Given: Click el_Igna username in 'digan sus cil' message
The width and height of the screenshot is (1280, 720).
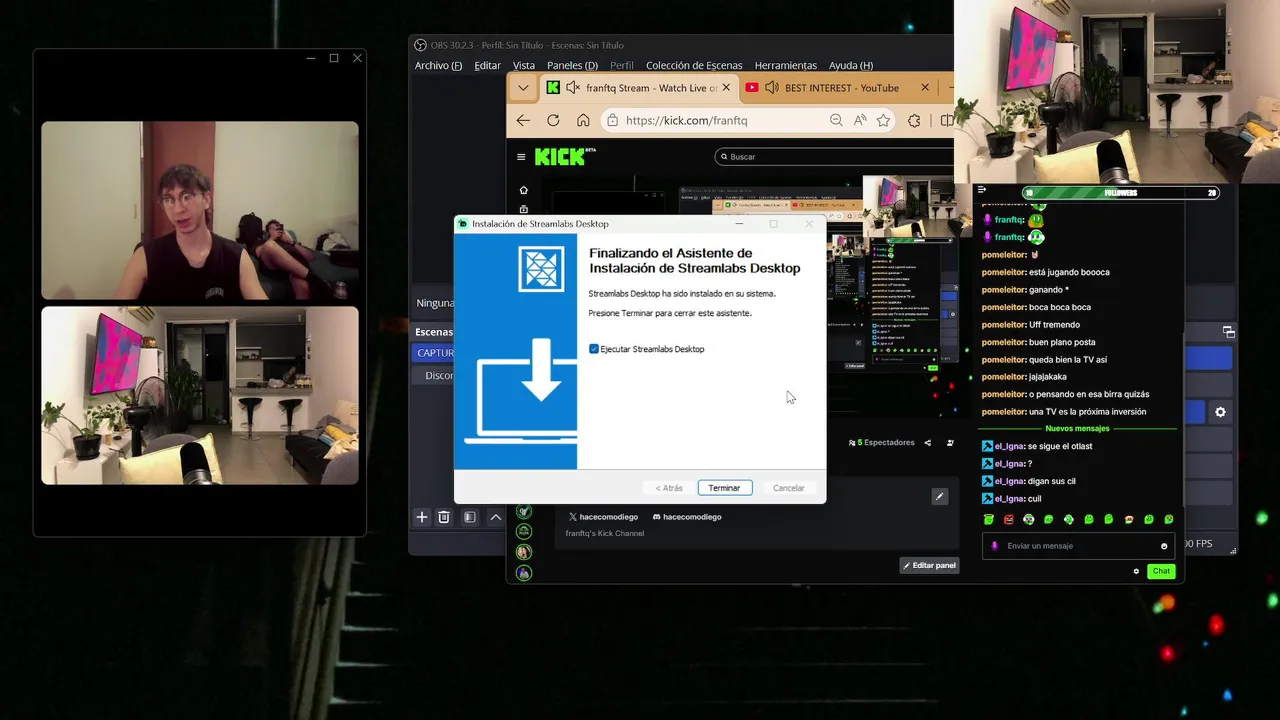Looking at the screenshot, I should click(1011, 481).
